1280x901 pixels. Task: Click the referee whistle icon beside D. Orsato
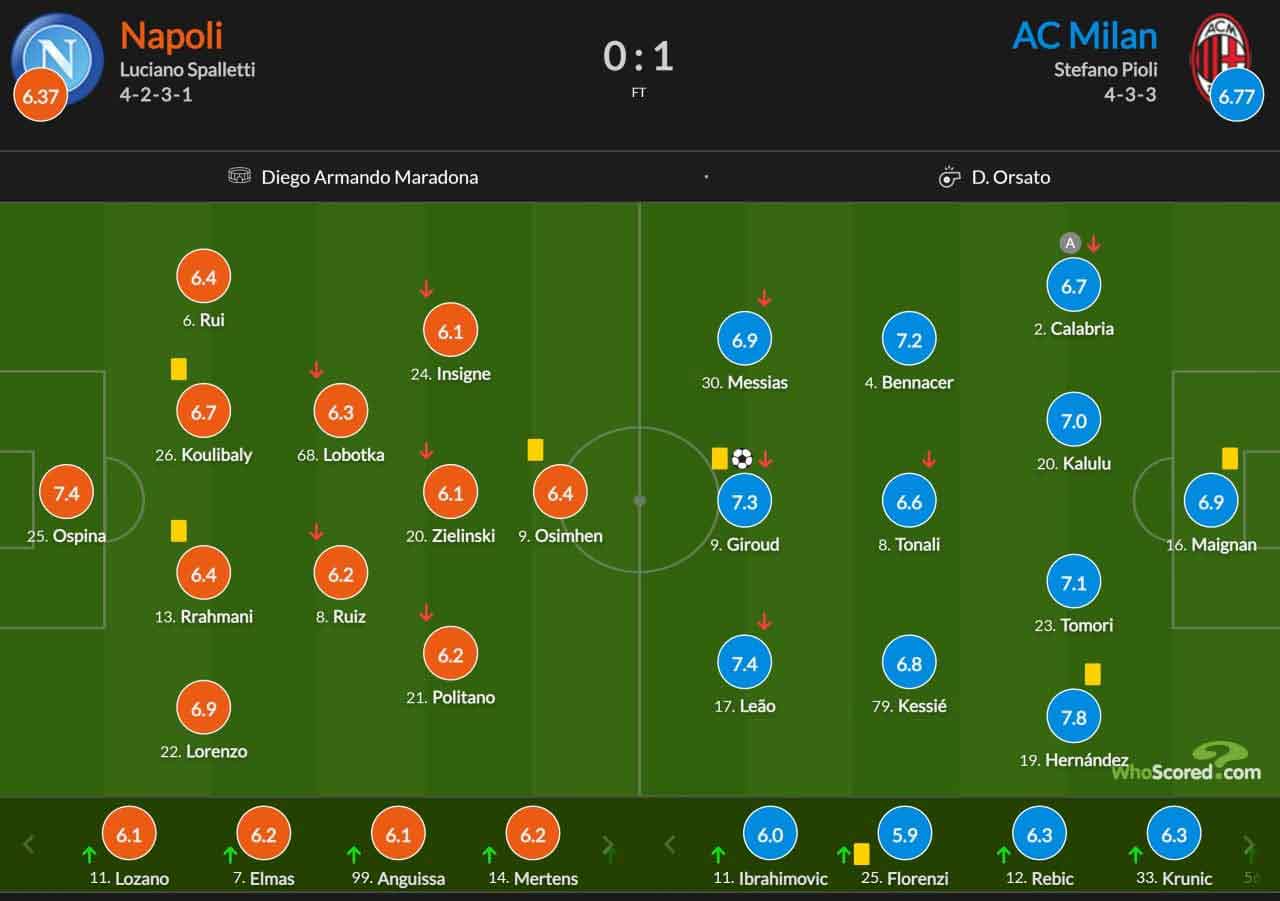pos(949,177)
